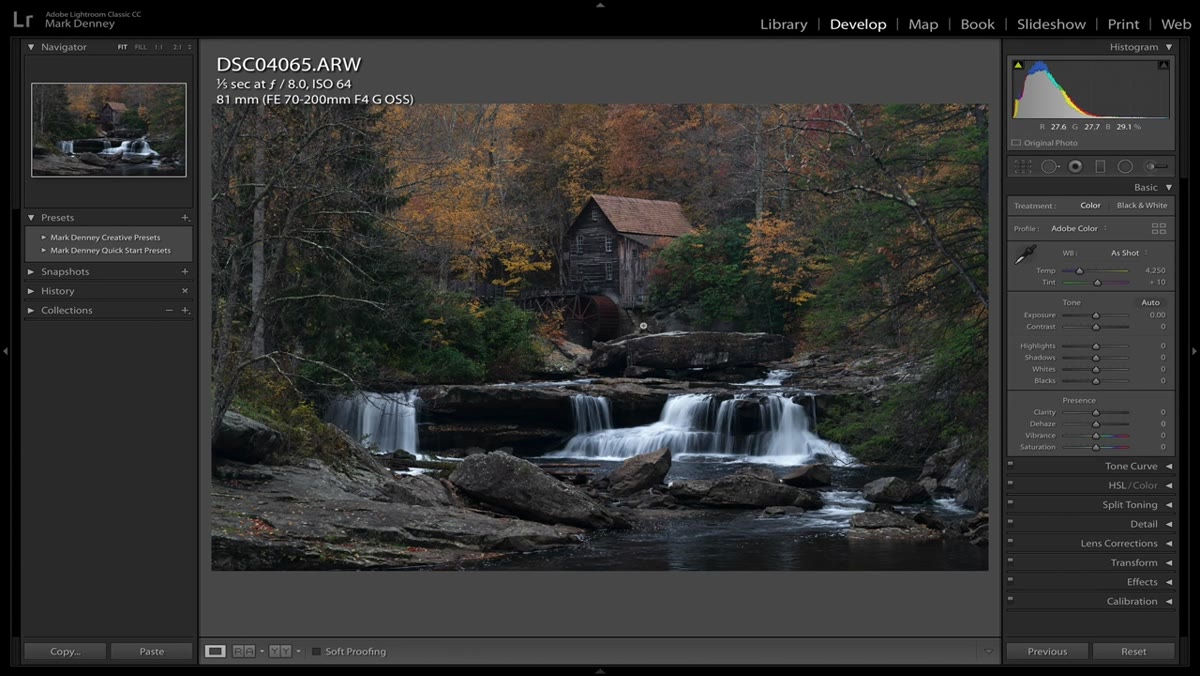
Task: Open the Navigator zoom ratio menu
Action: coord(190,47)
